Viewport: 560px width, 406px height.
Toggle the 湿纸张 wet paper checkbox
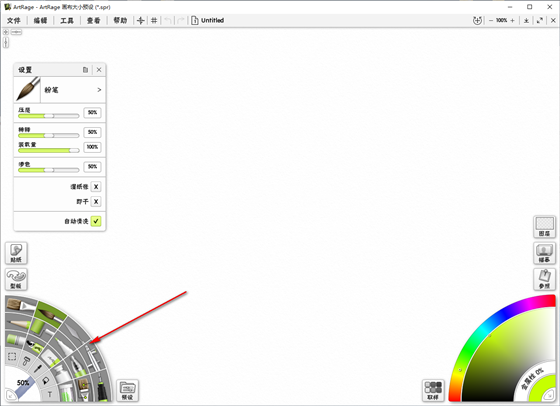(96, 187)
